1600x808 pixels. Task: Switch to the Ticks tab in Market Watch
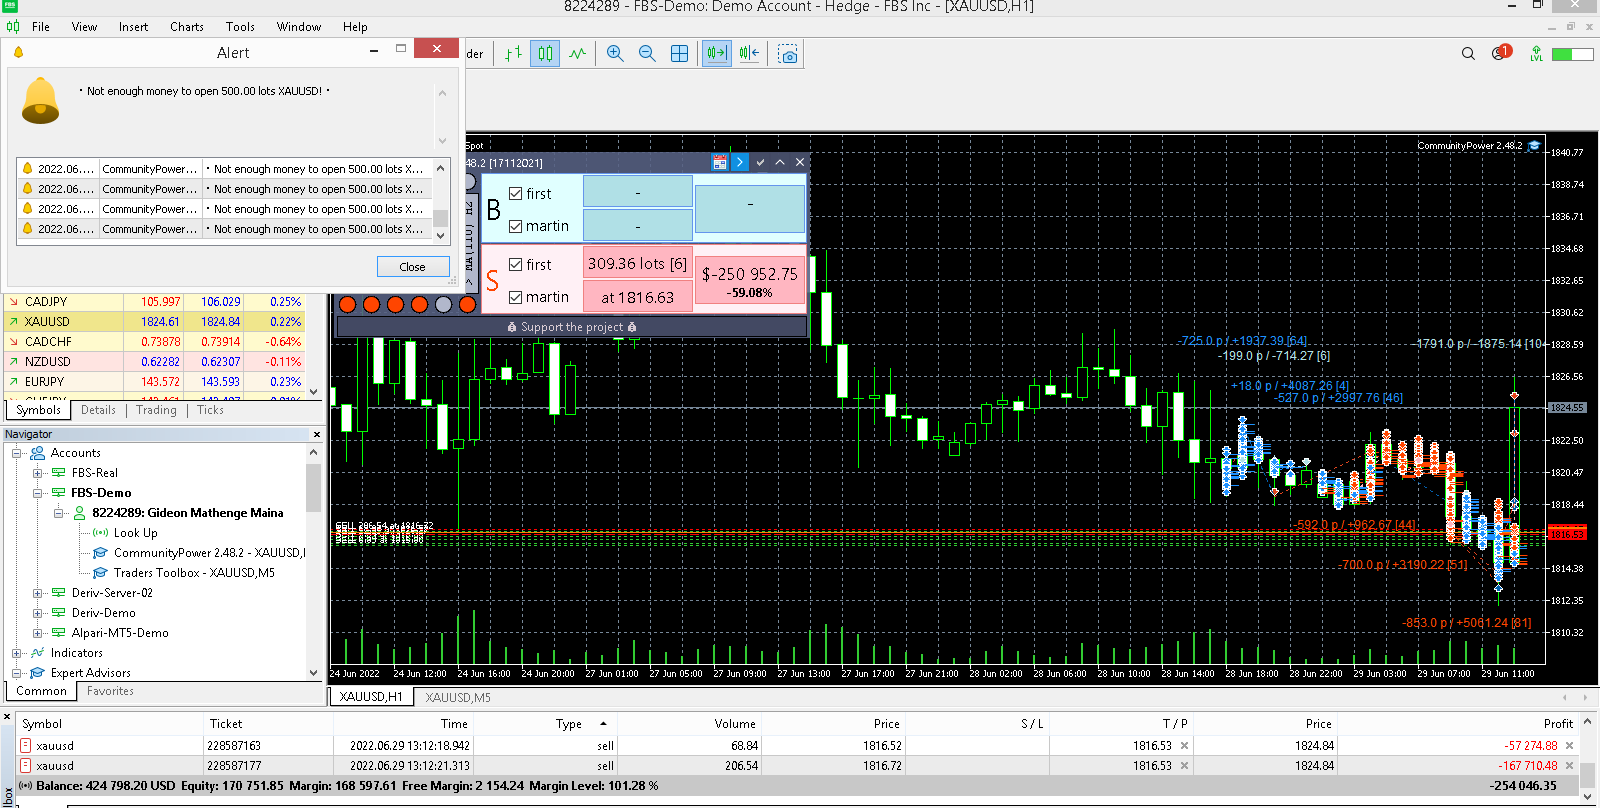coord(210,410)
